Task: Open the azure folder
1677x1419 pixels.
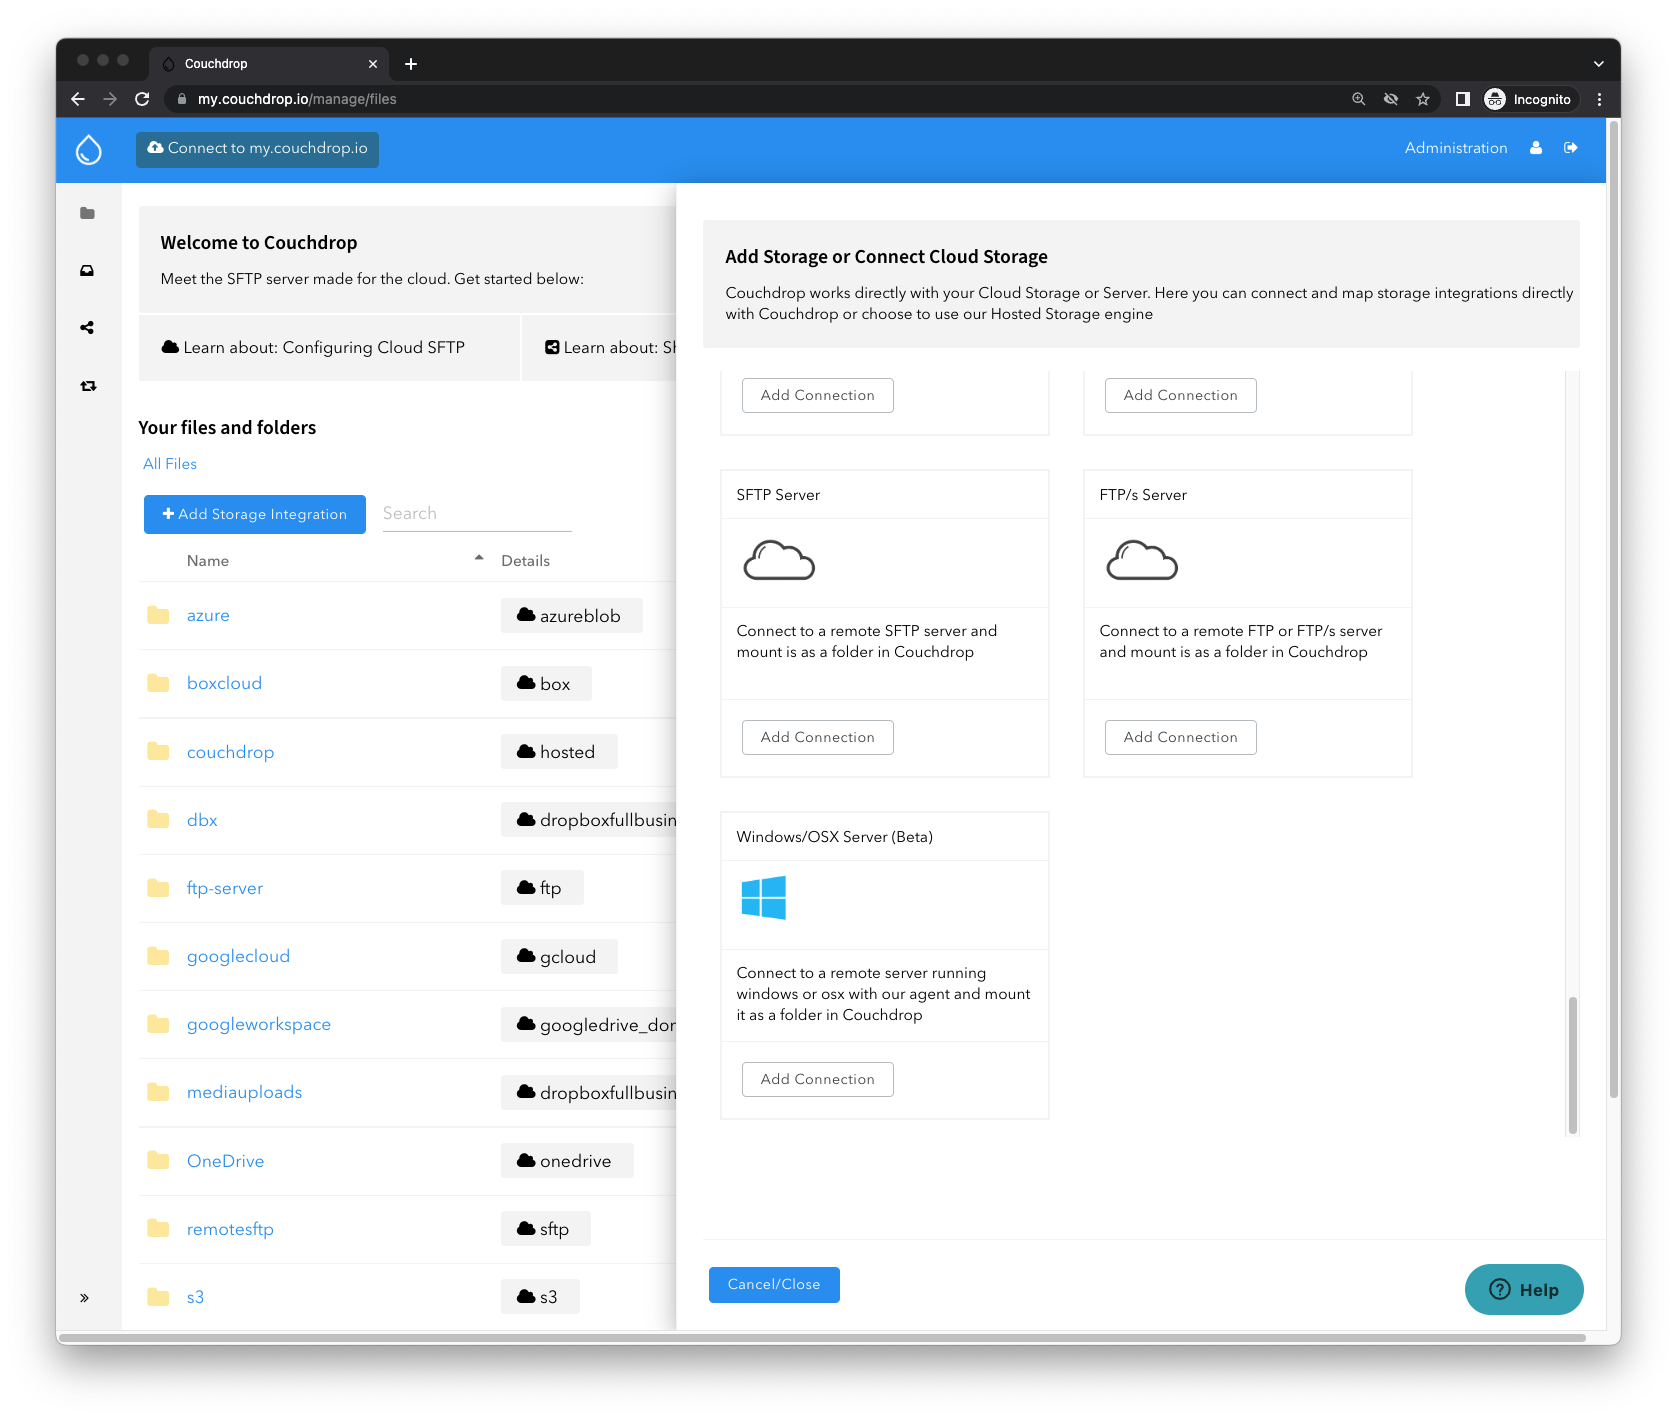Action: click(208, 616)
